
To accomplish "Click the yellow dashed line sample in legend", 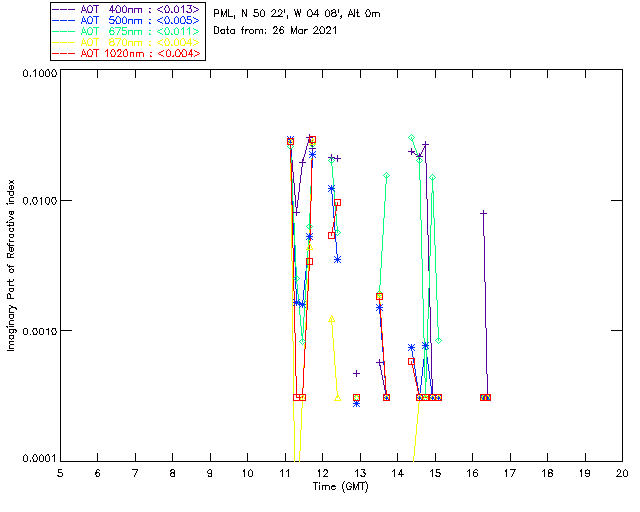I will [x=64, y=43].
